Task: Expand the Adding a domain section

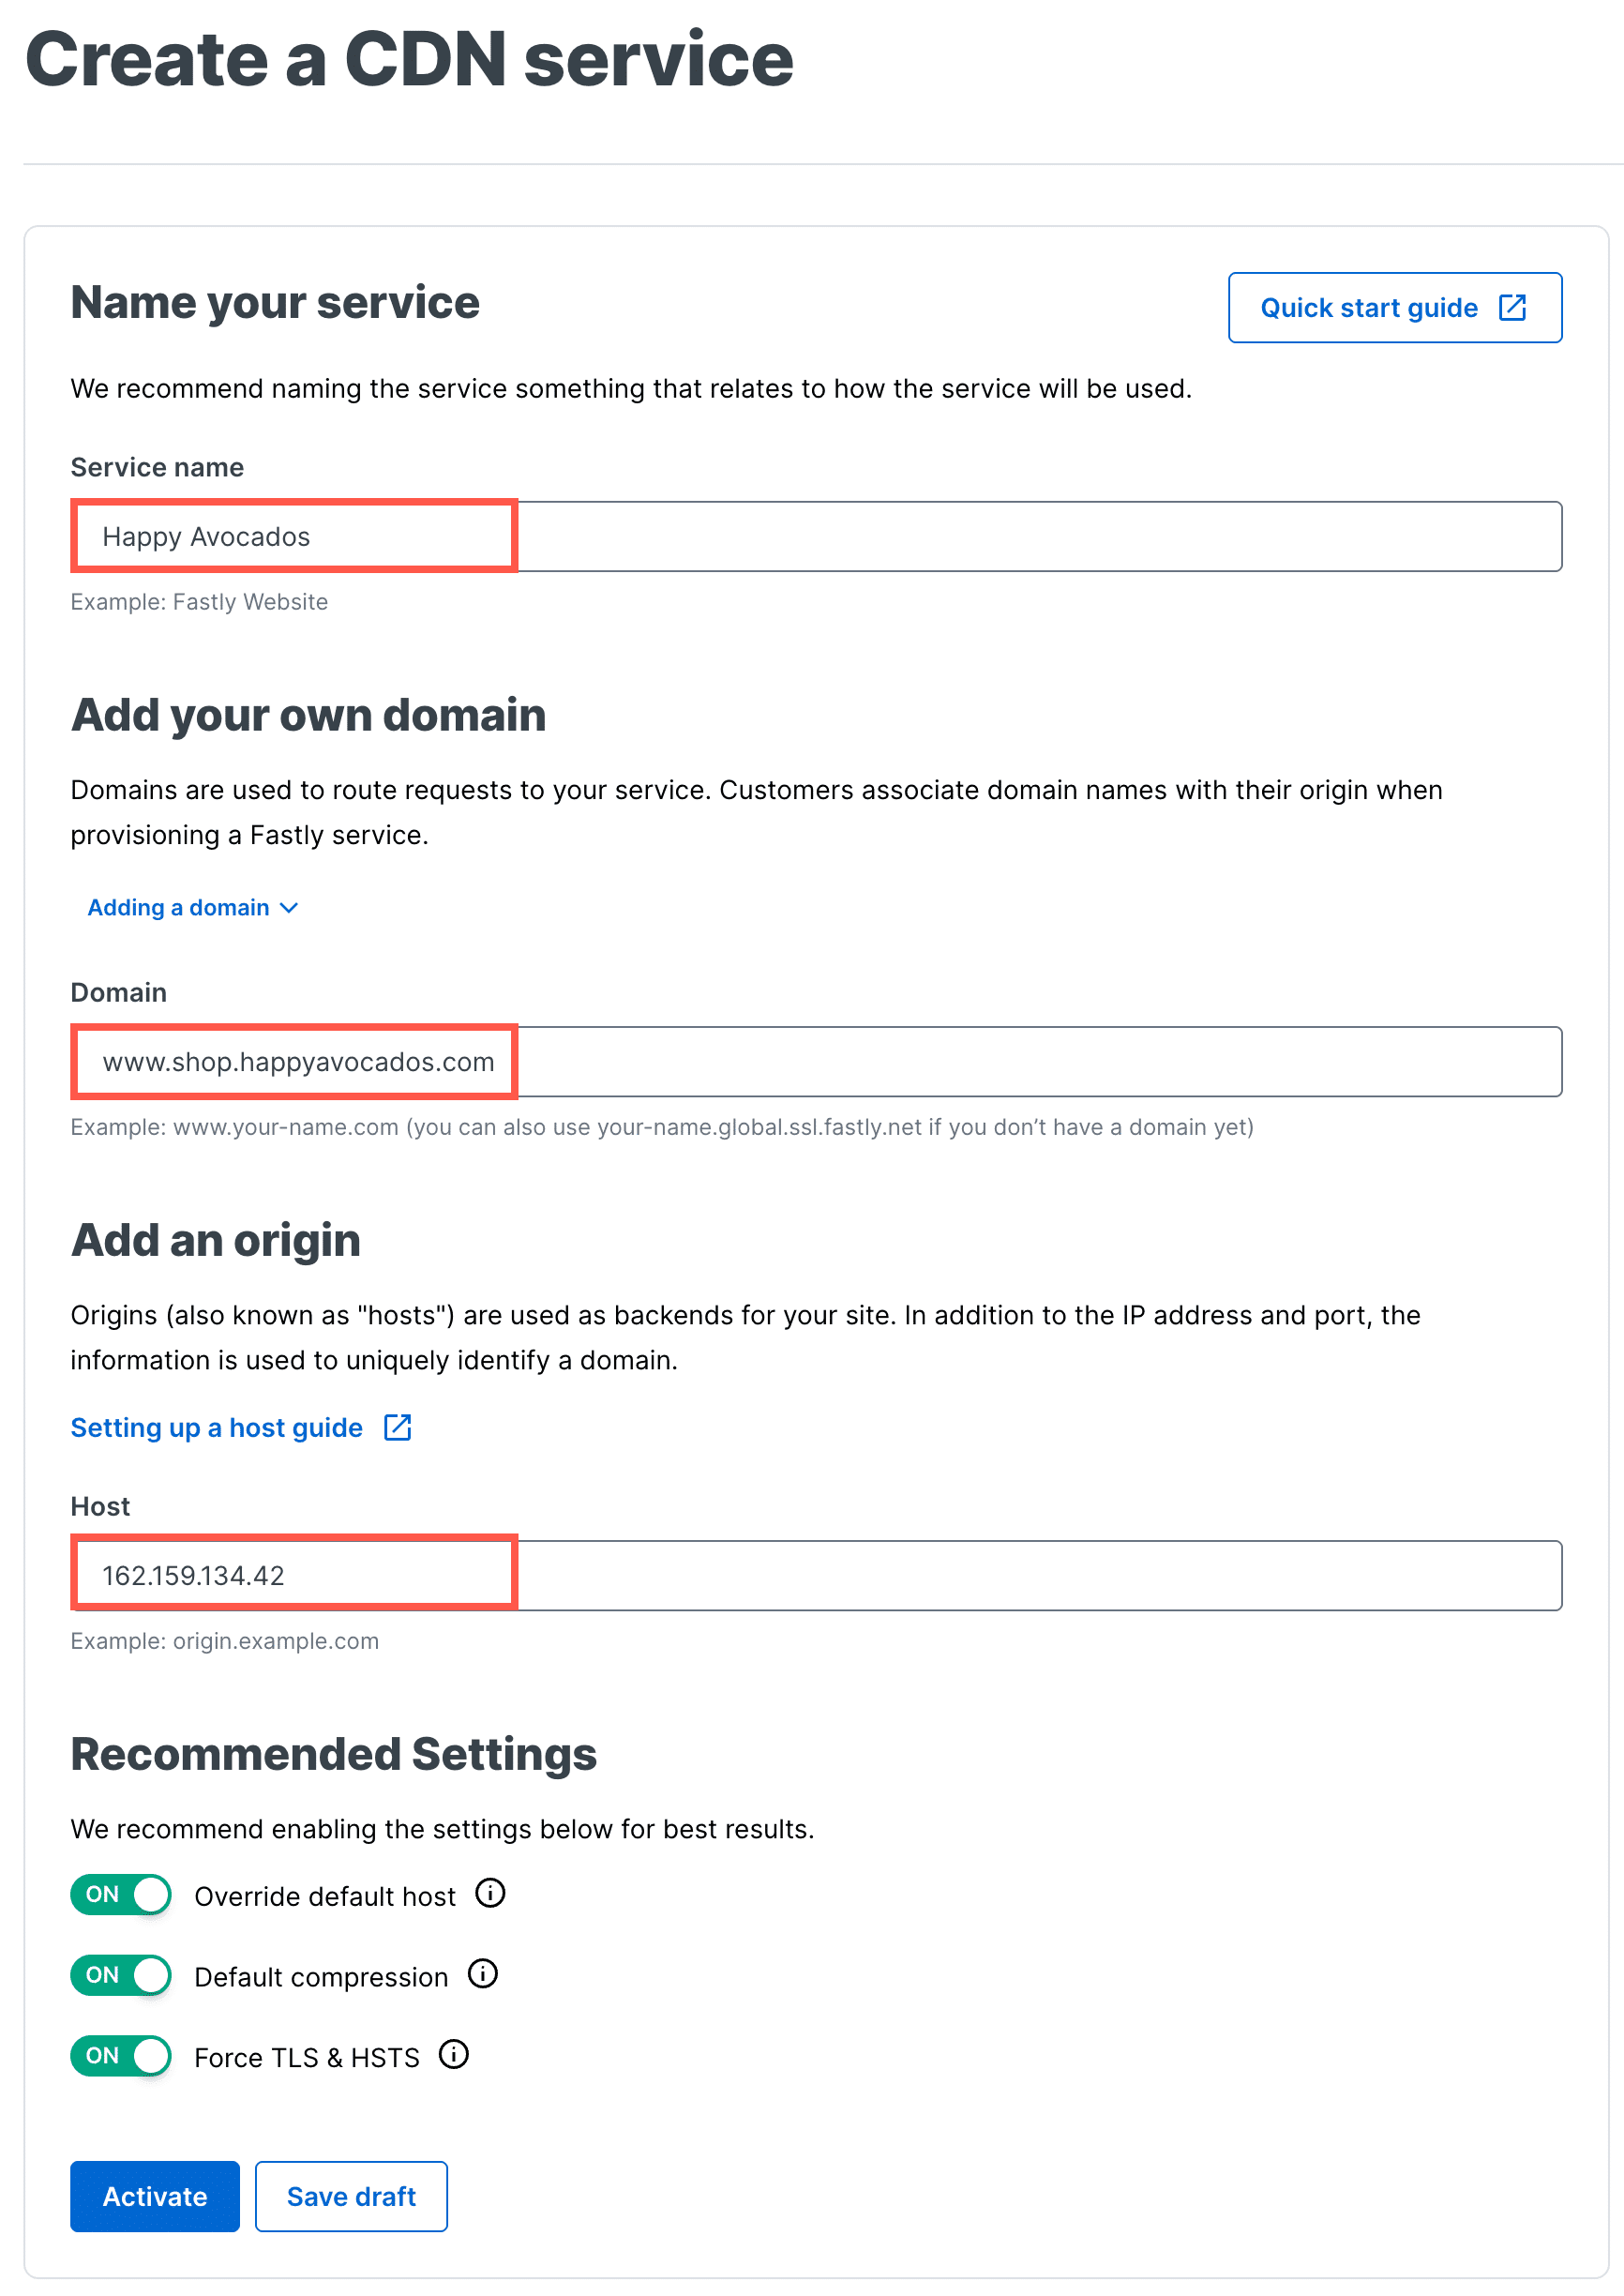Action: pos(180,907)
